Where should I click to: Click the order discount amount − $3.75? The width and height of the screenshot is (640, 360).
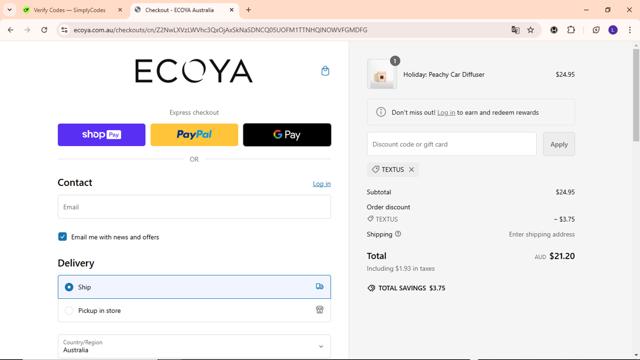tap(564, 219)
